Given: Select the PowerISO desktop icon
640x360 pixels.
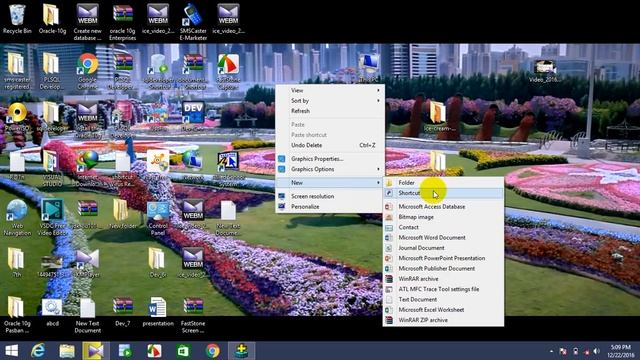Looking at the screenshot, I should (17, 116).
